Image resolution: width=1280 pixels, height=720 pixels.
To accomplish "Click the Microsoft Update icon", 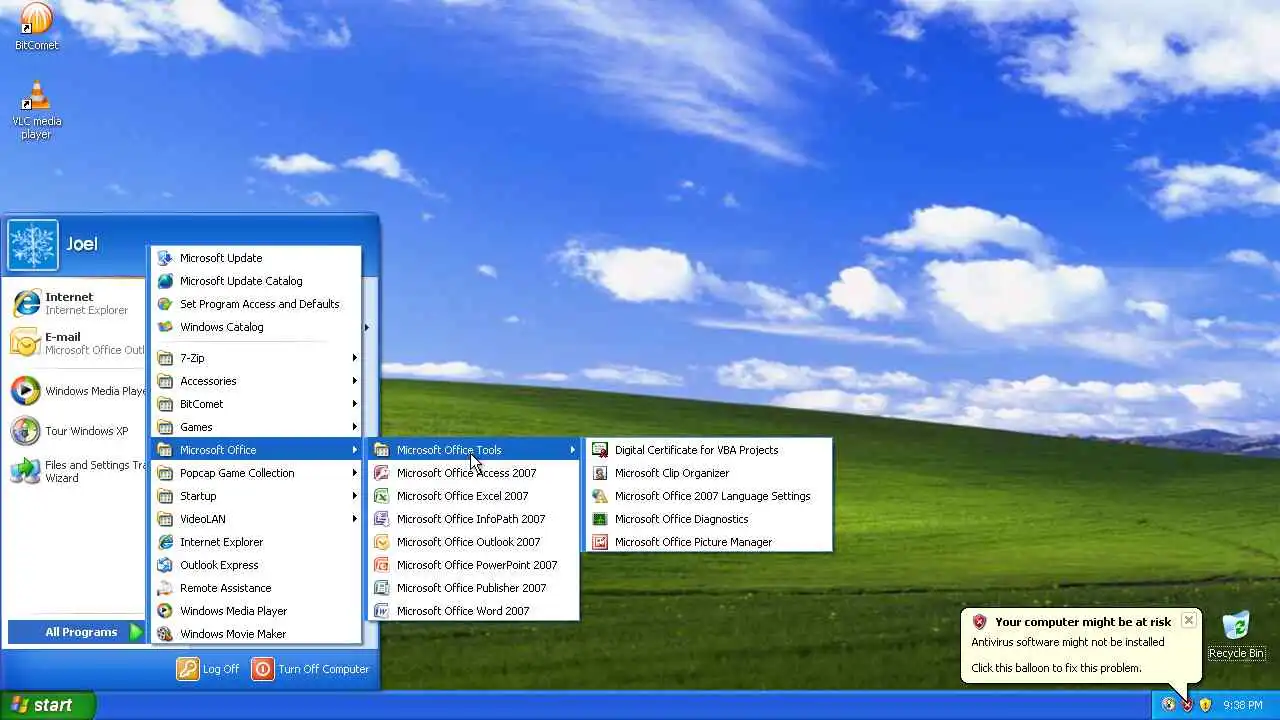I will coord(165,258).
